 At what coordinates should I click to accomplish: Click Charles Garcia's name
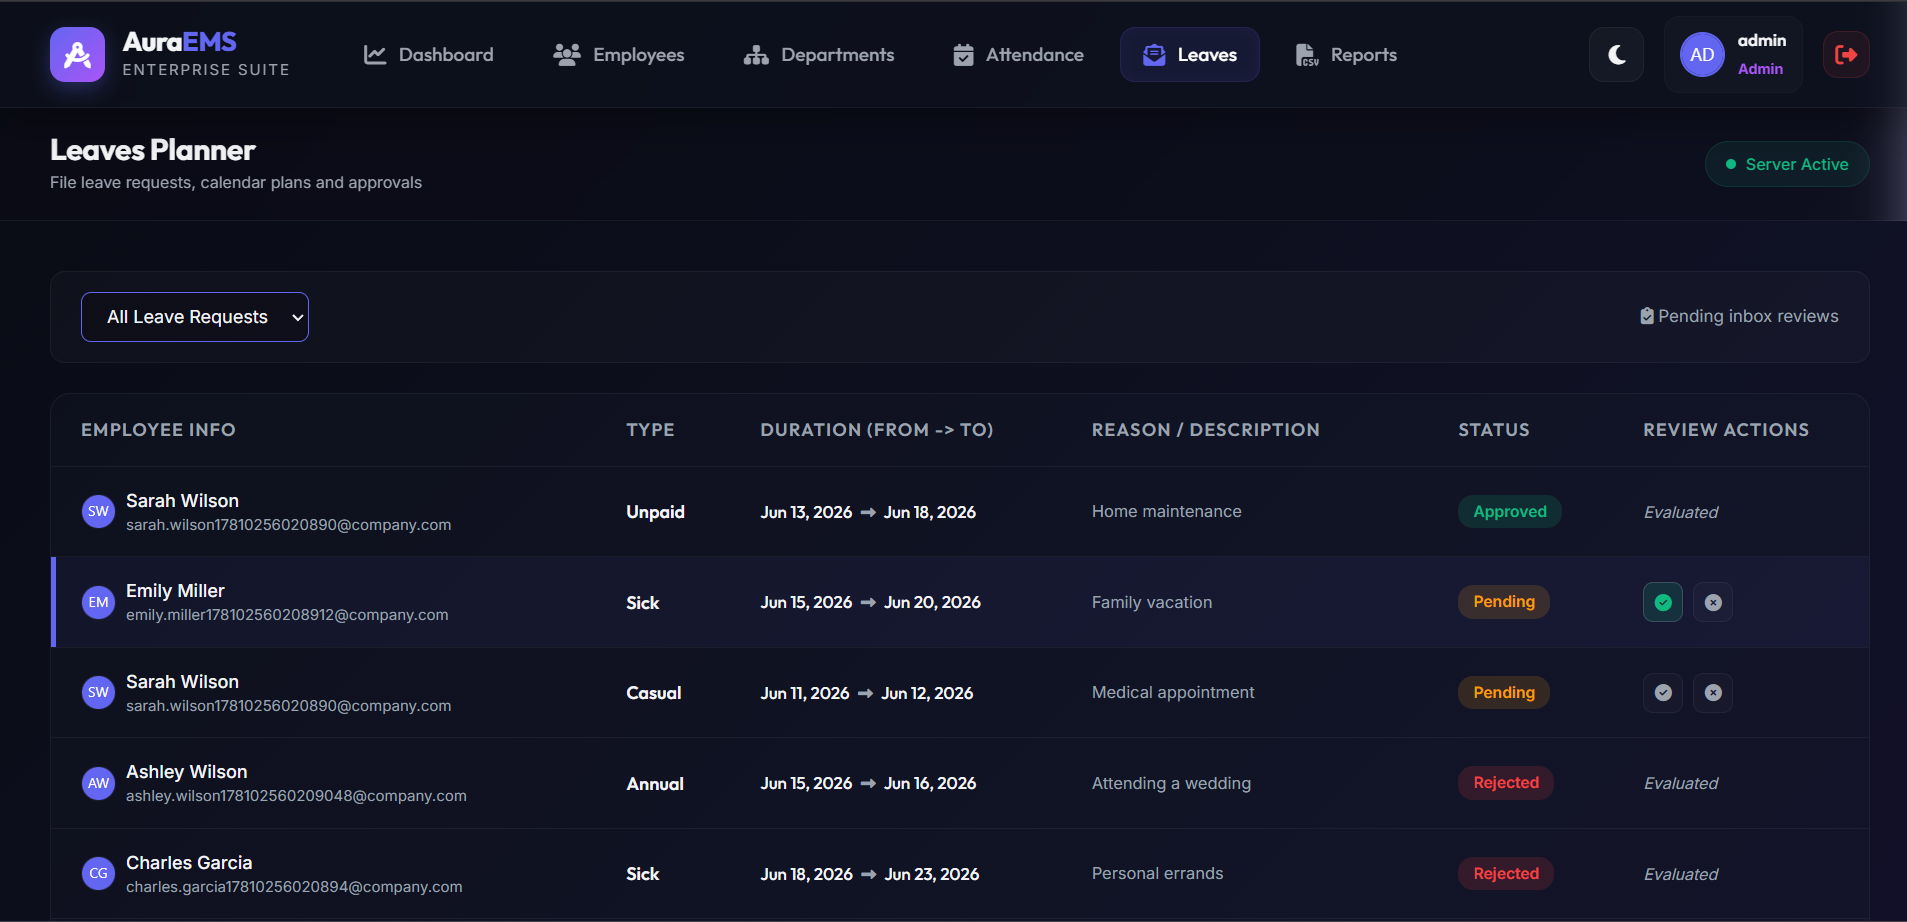point(189,863)
